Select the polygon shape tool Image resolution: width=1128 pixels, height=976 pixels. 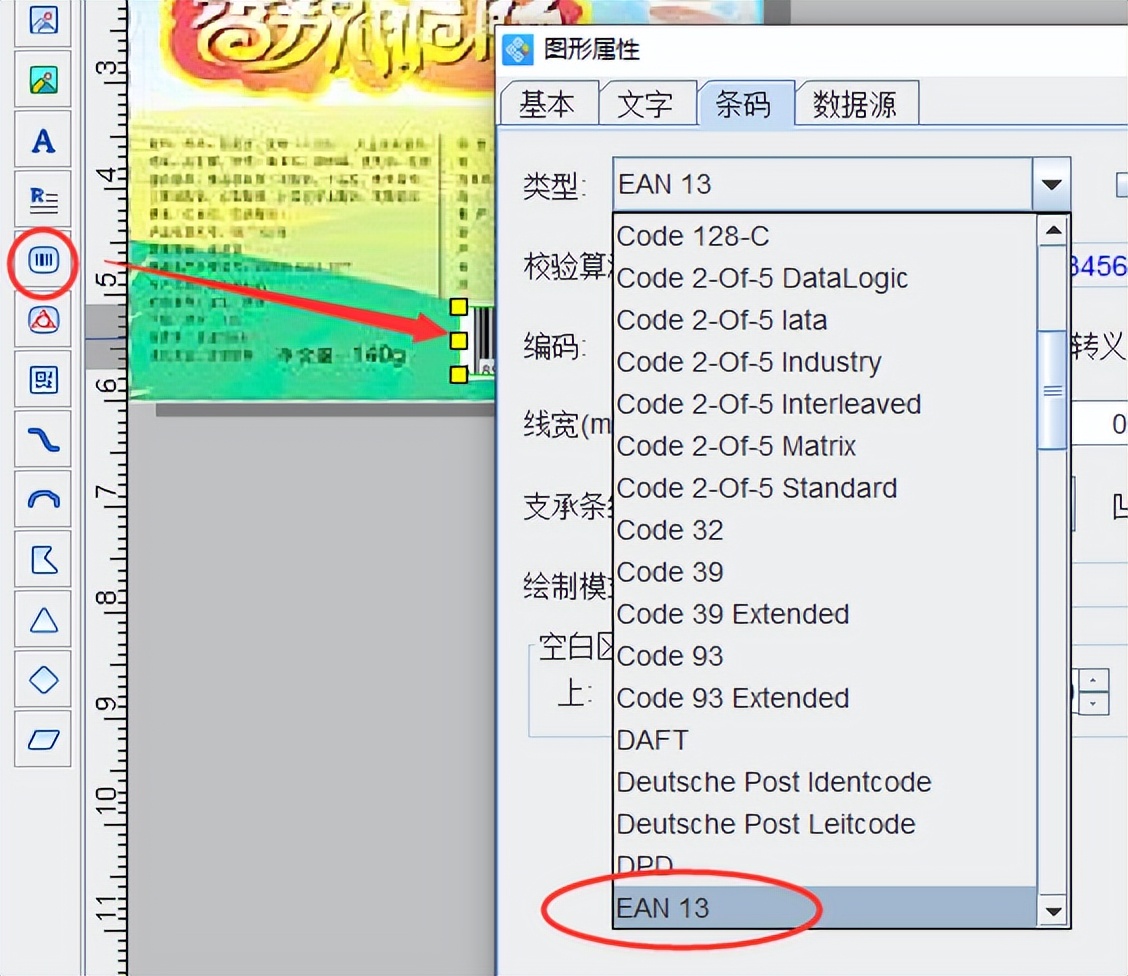coord(43,560)
